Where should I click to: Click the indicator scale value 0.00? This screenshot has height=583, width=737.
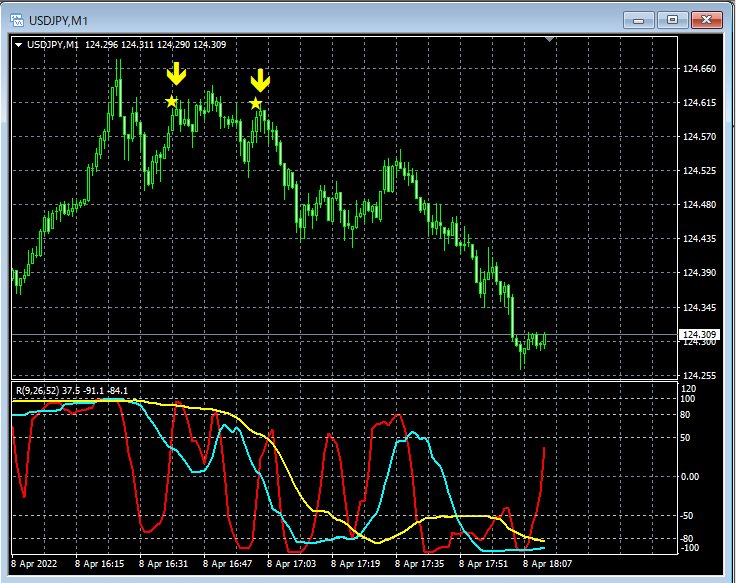pos(690,477)
